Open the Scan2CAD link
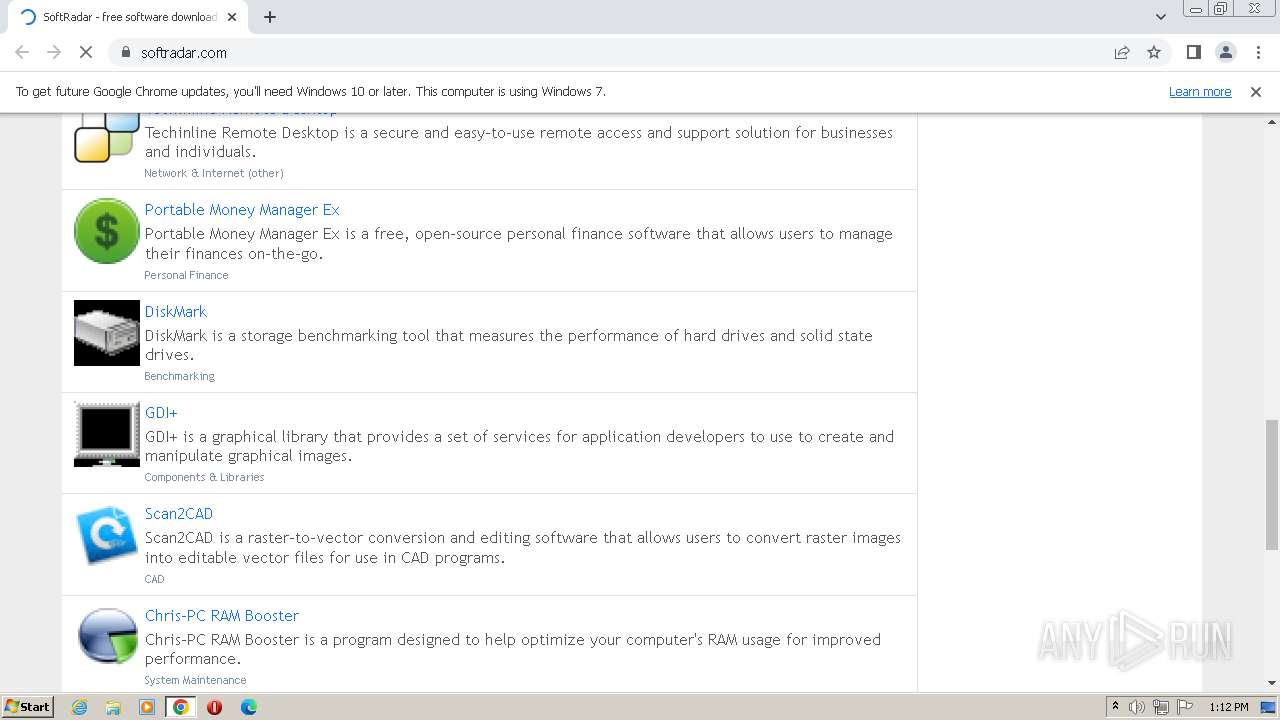 pyautogui.click(x=179, y=513)
